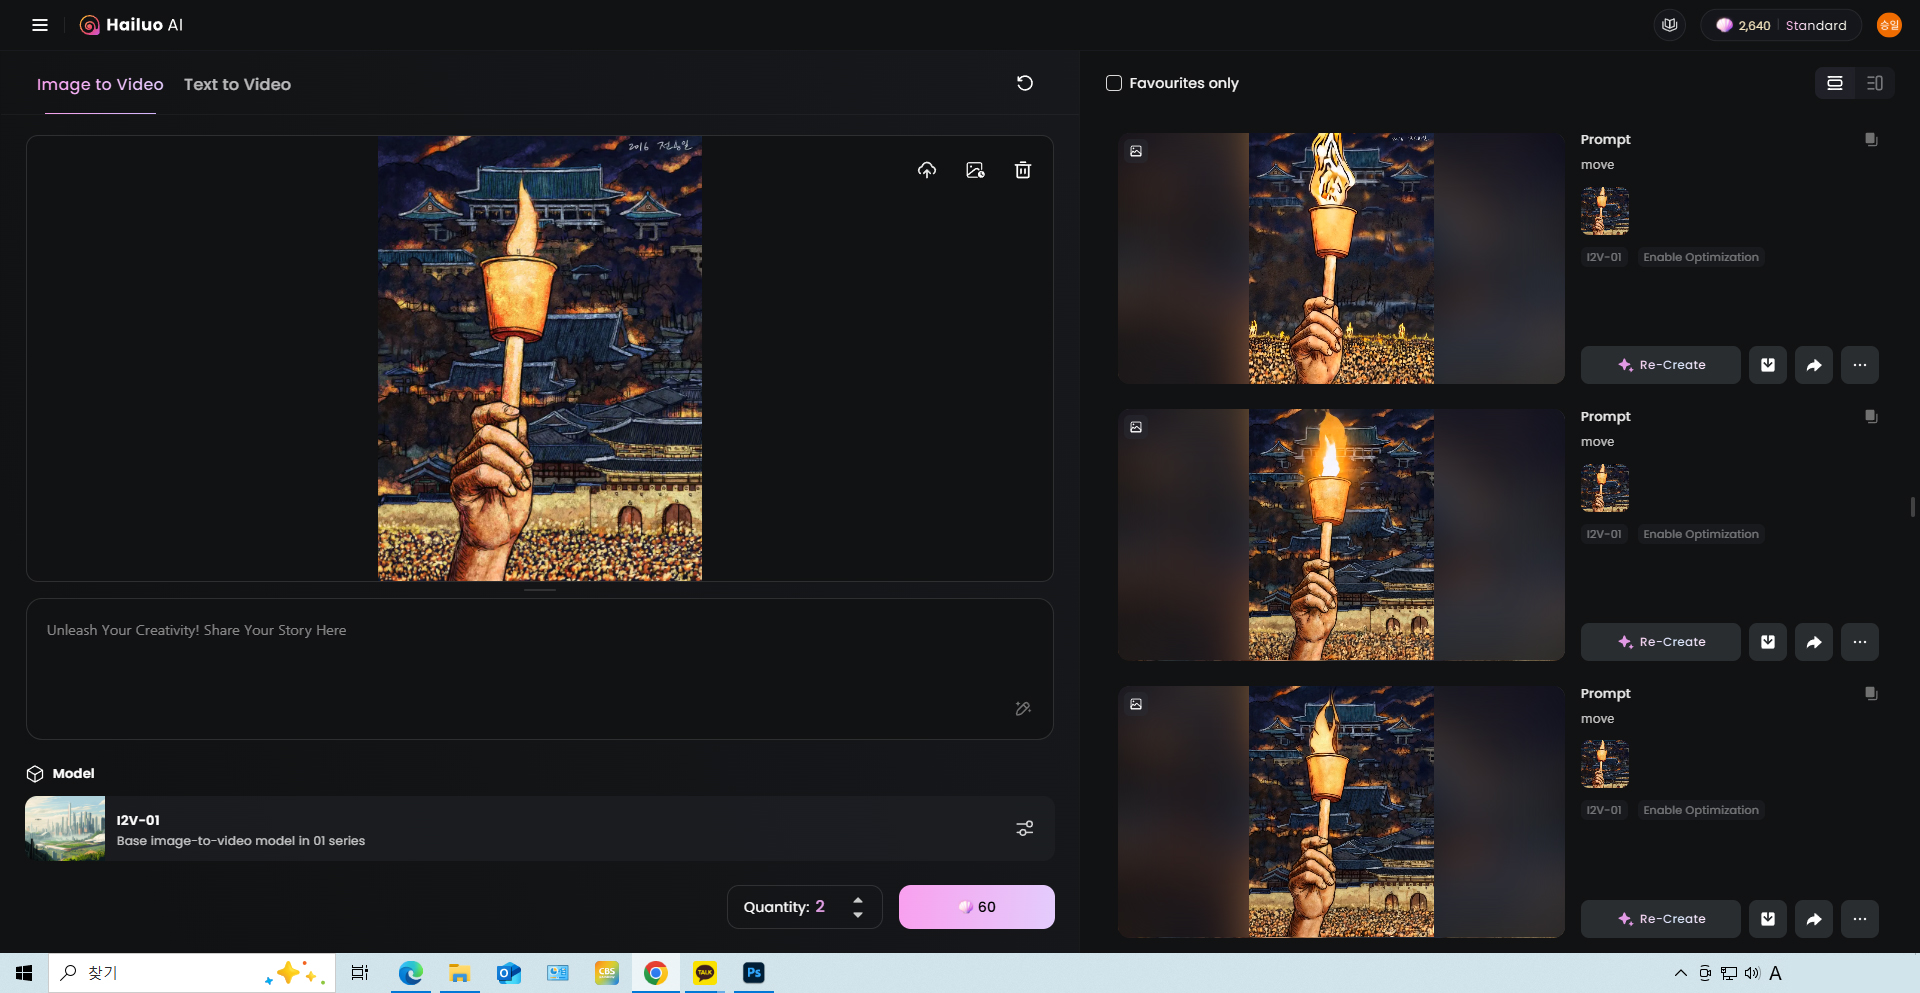Click Enable Optimization tag on third result
This screenshot has height=993, width=1920.
click(x=1701, y=810)
